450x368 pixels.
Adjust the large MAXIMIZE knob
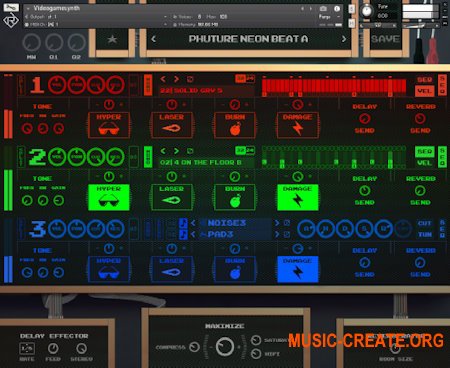click(x=225, y=346)
